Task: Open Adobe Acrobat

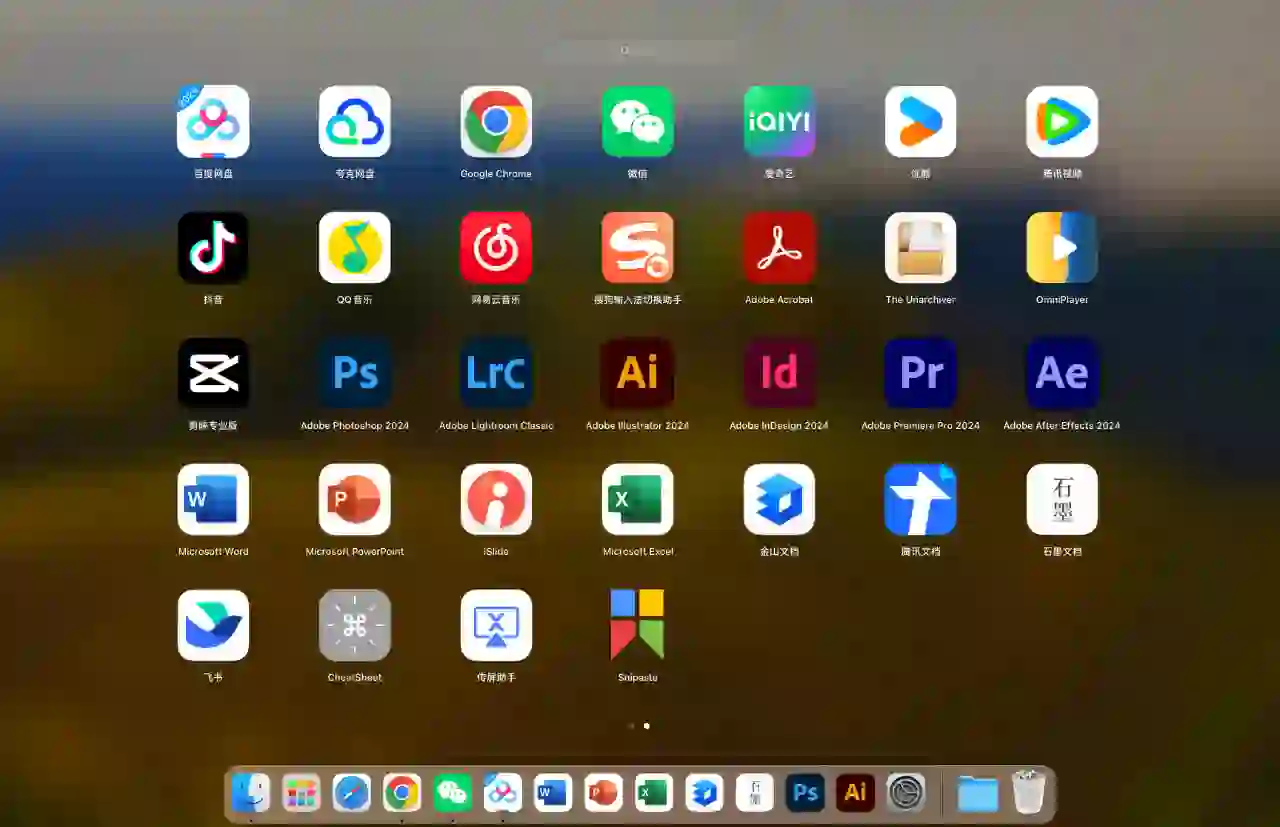Action: point(779,248)
